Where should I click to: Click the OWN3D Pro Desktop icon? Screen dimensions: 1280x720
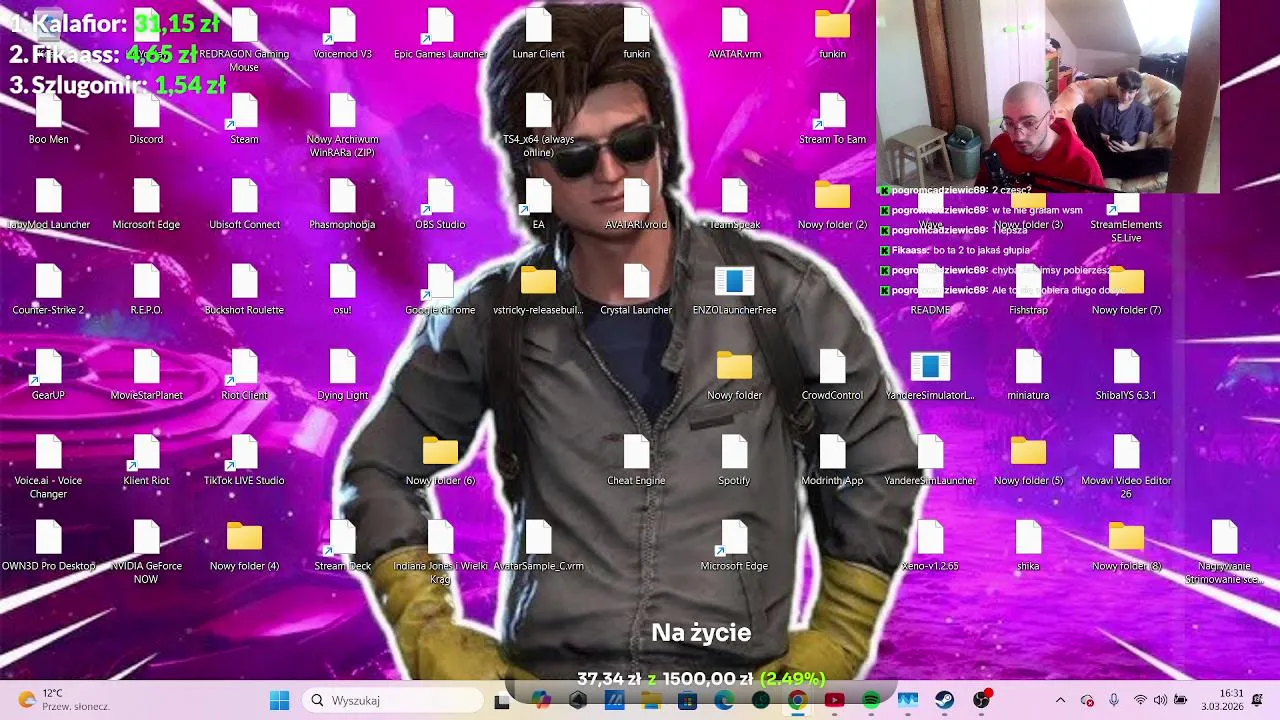48,544
